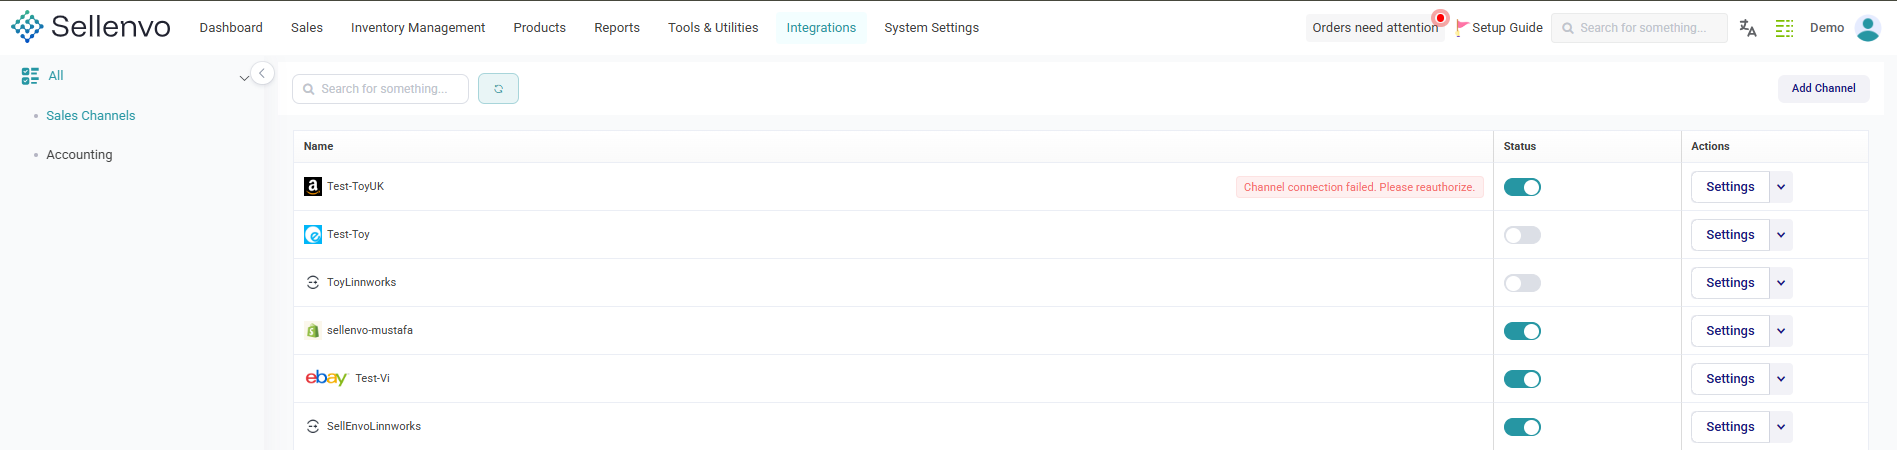1897x450 pixels.
Task: Collapse the sidebar with the arrow button
Action: pyautogui.click(x=262, y=73)
